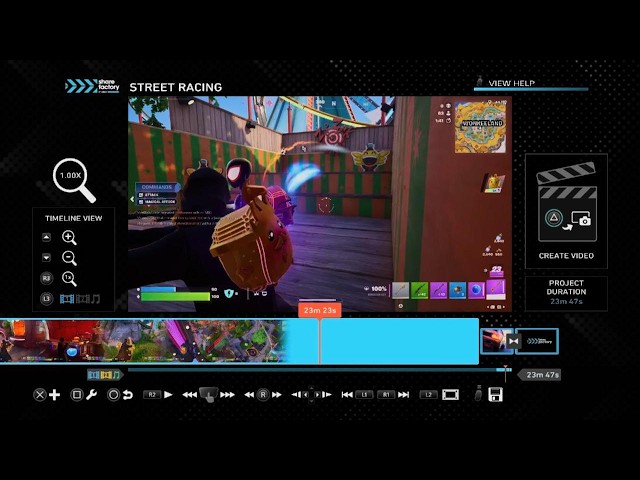Click the L2 button label

point(429,395)
